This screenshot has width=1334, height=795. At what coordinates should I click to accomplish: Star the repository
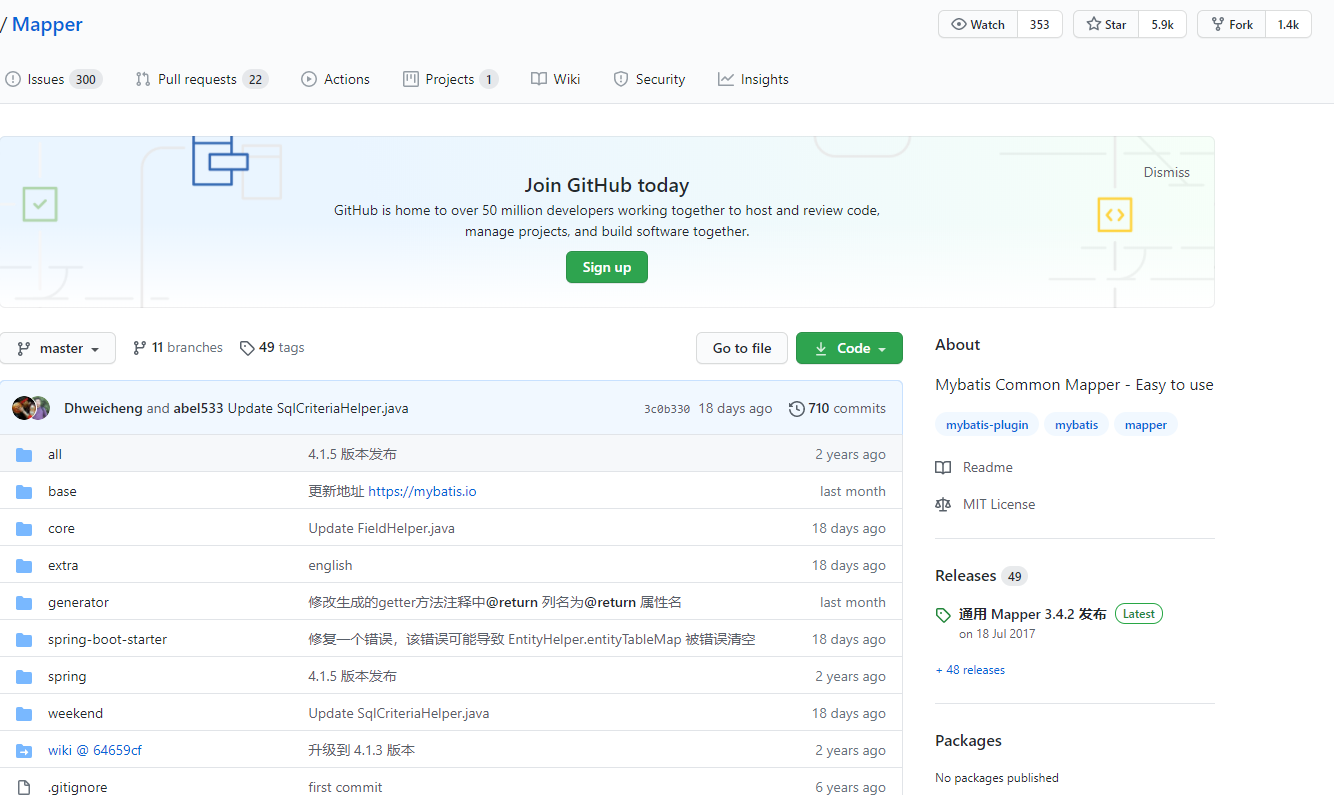(x=1106, y=25)
